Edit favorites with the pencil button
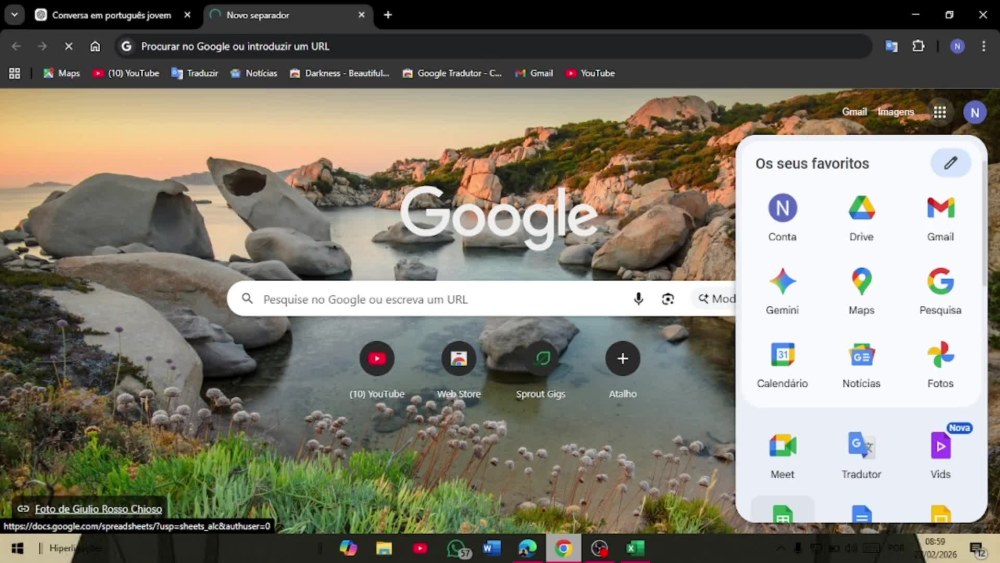 pyautogui.click(x=950, y=163)
